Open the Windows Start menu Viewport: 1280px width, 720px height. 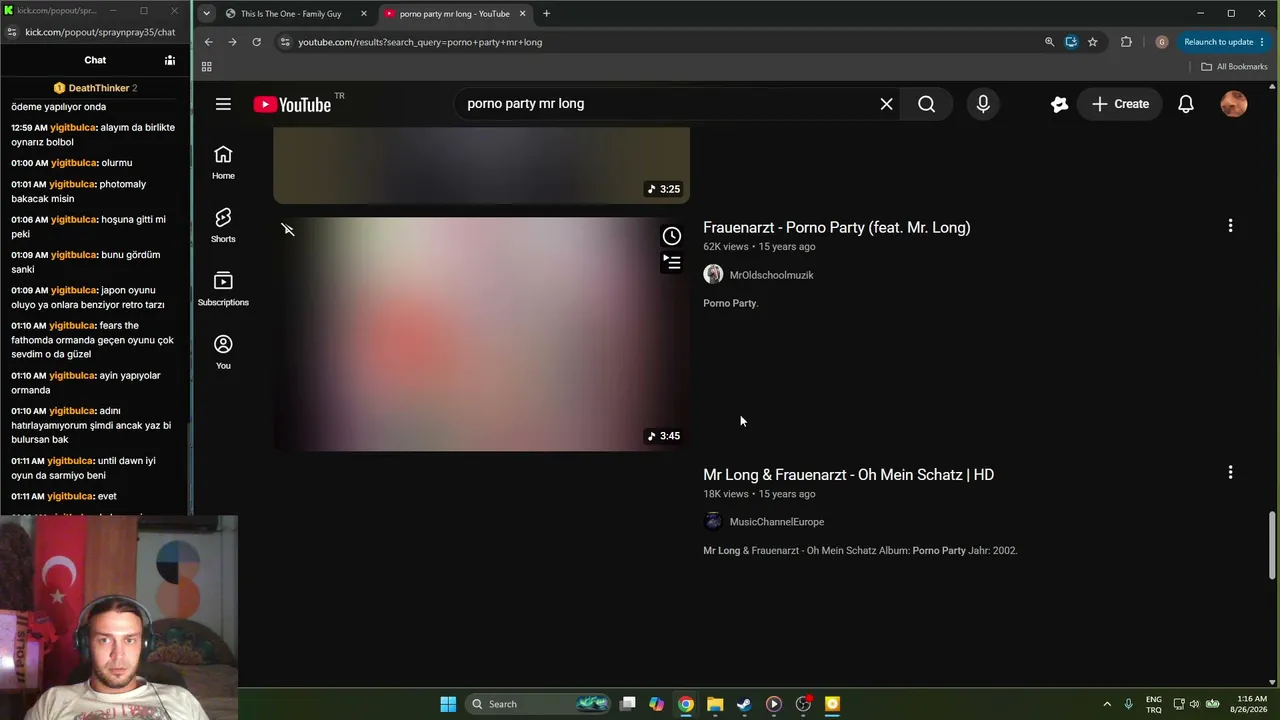pos(448,704)
